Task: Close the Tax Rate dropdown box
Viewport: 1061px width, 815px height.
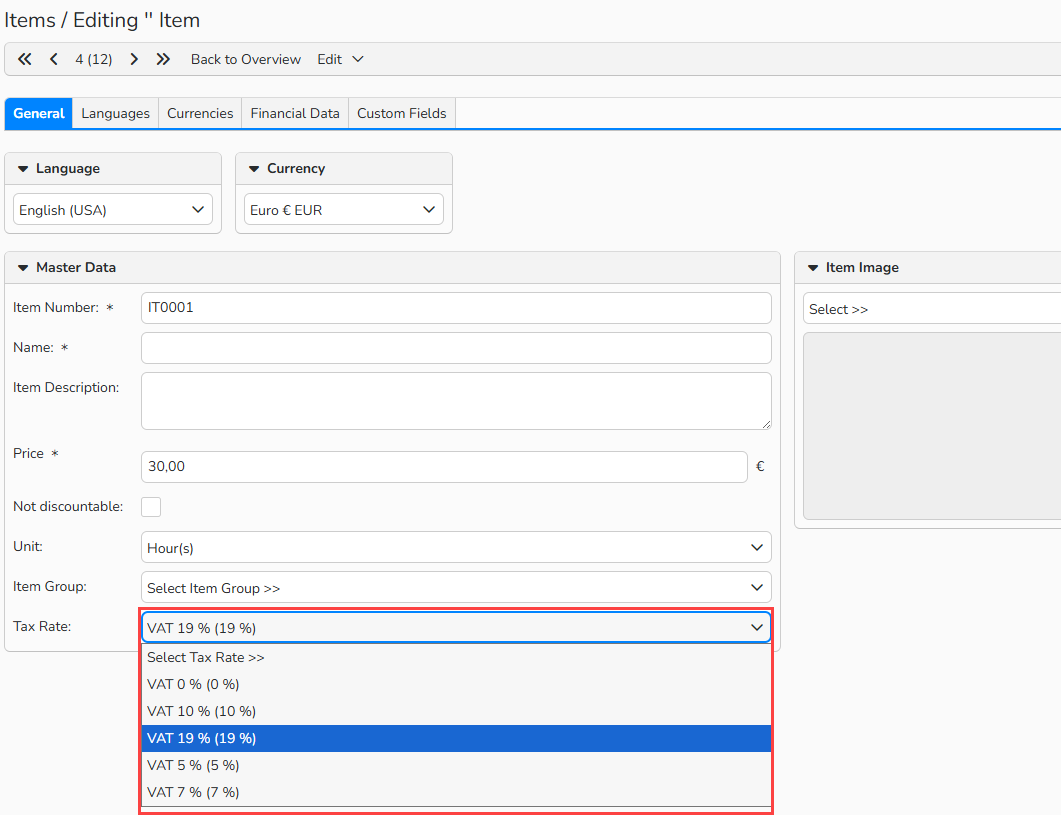Action: tap(456, 627)
